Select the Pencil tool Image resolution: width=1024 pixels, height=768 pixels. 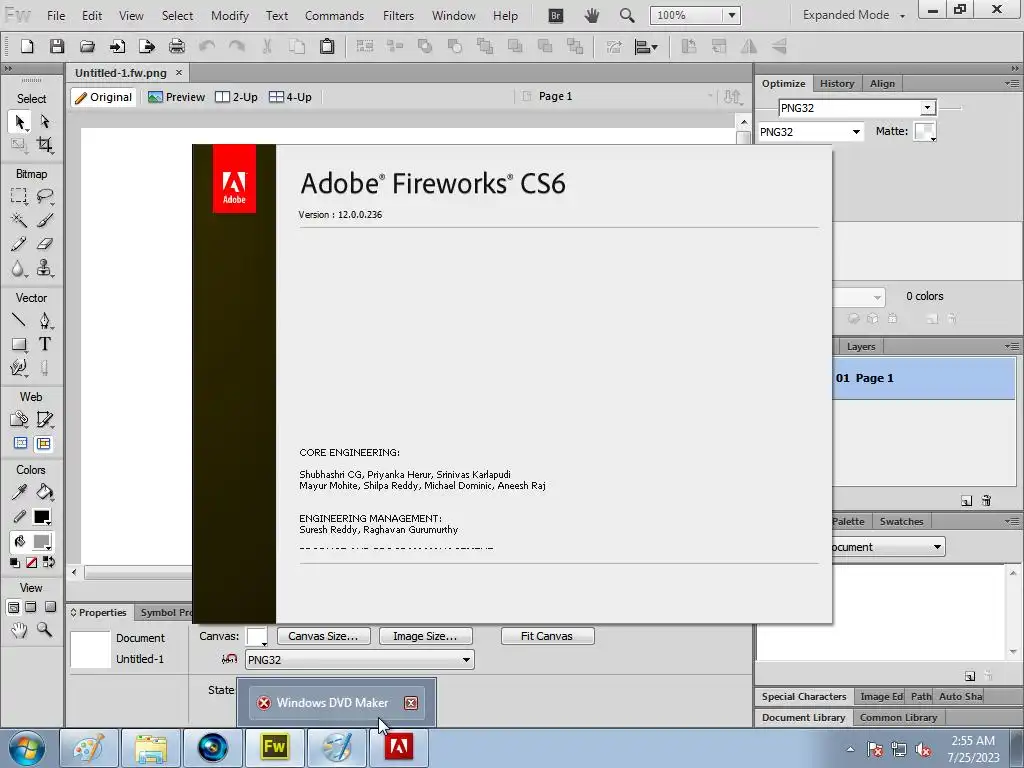19,244
